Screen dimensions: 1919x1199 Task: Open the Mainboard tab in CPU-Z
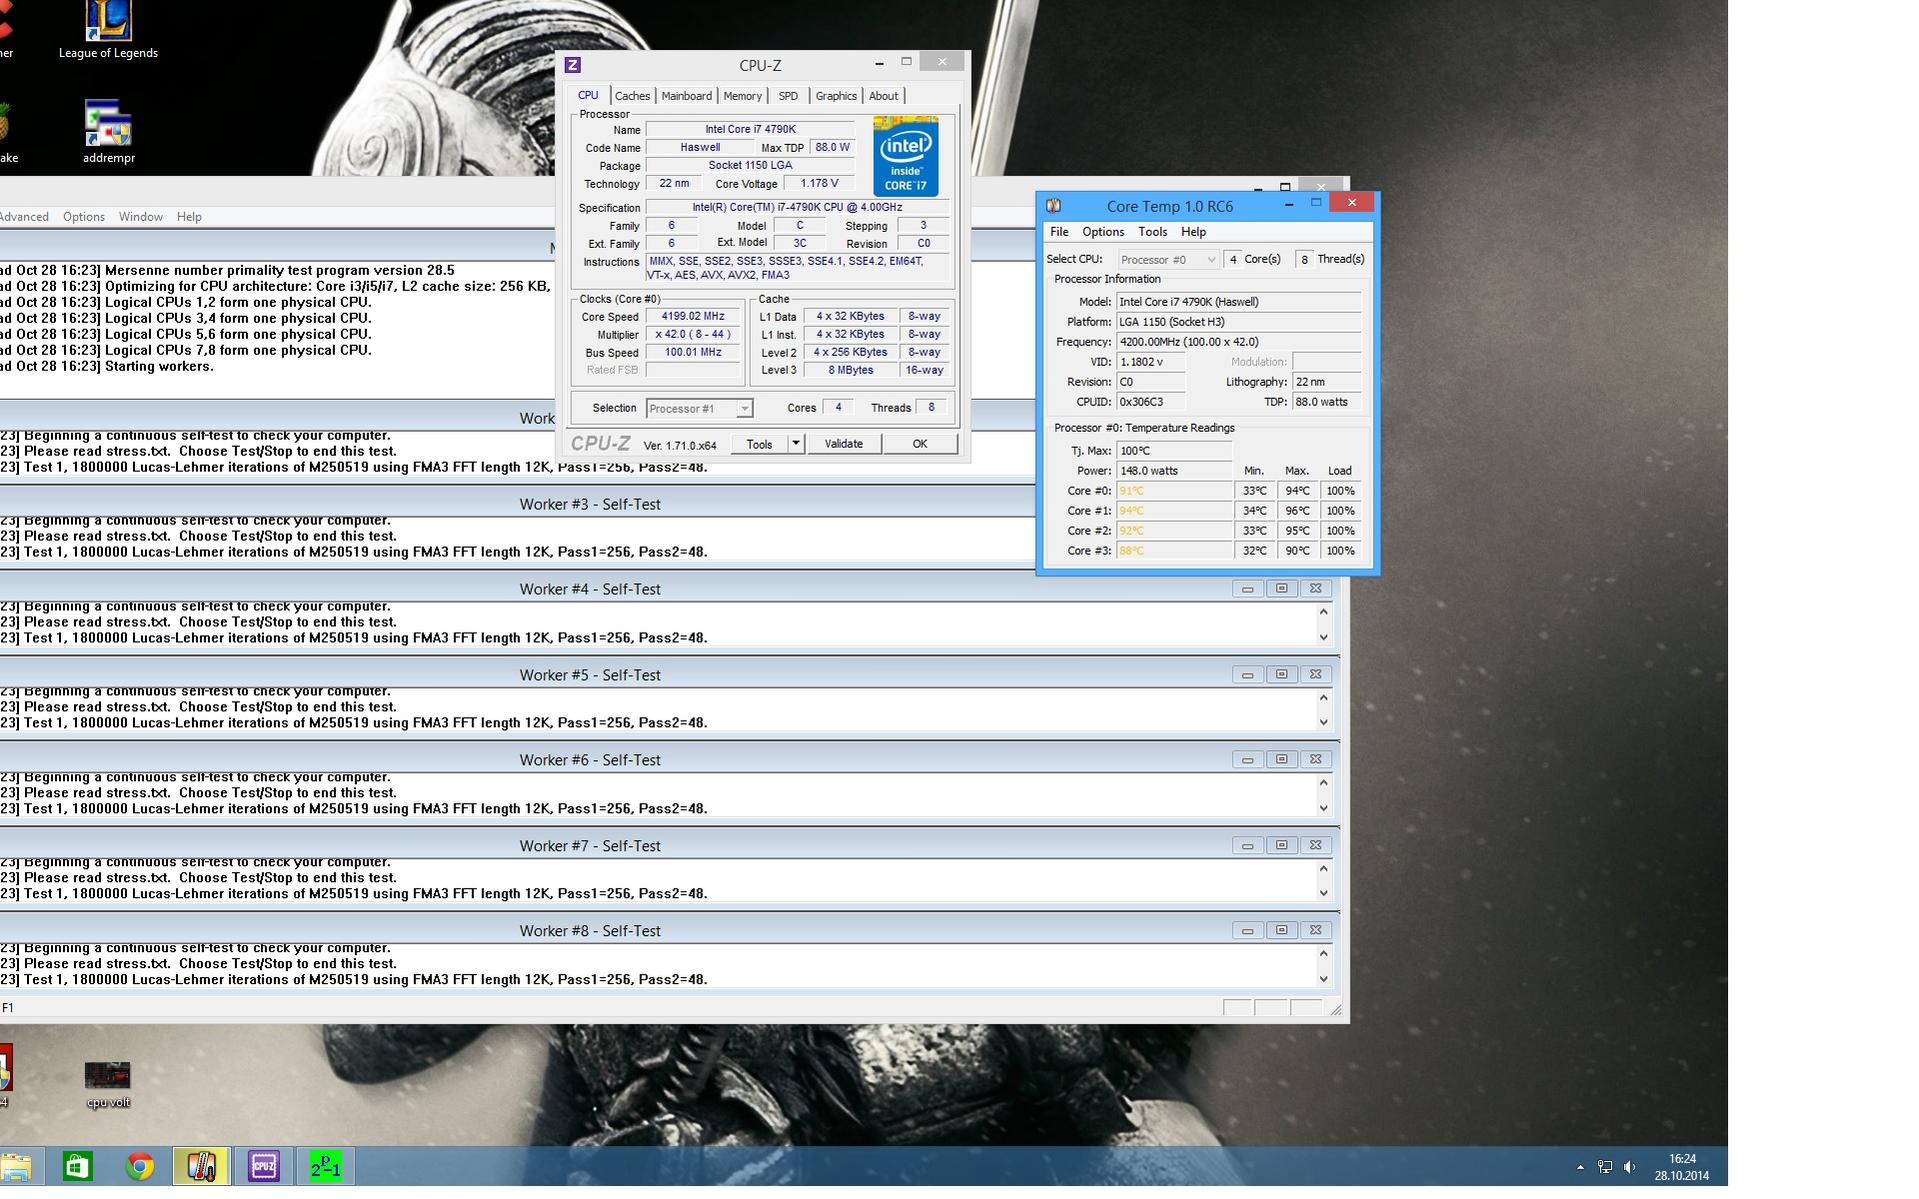(x=687, y=96)
